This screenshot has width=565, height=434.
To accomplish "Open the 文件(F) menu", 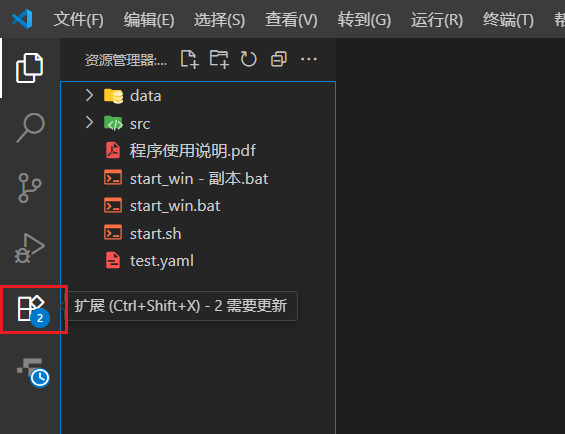I will coord(79,19).
